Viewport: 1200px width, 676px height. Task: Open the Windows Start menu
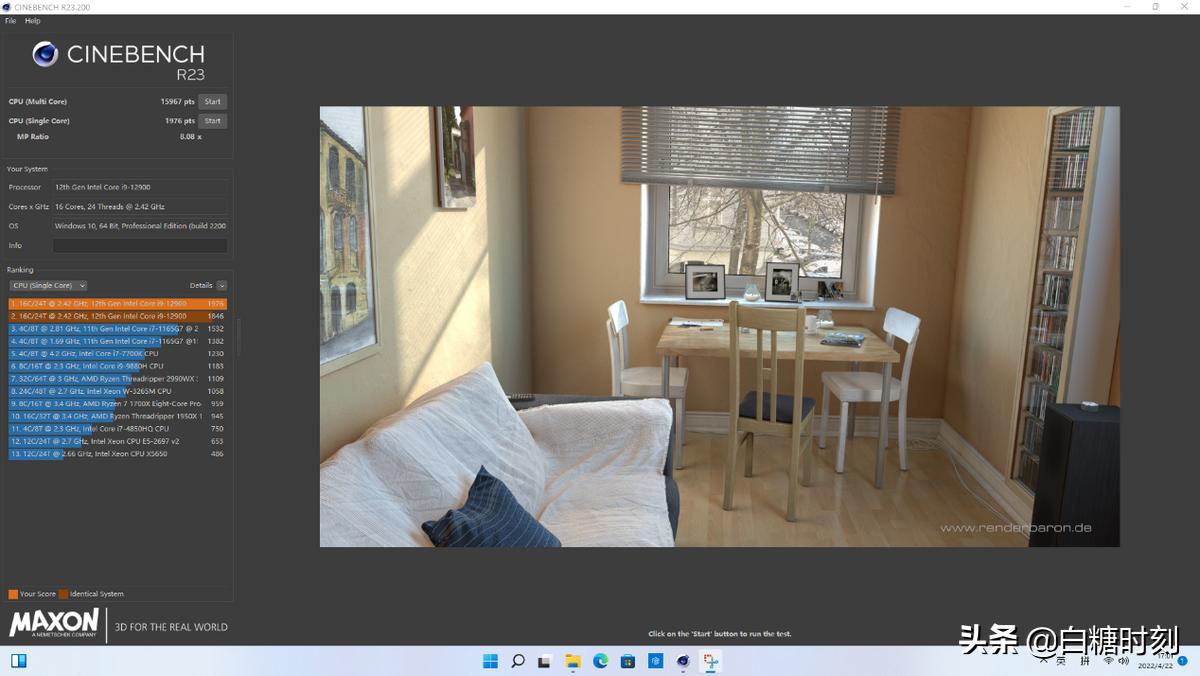click(x=490, y=661)
